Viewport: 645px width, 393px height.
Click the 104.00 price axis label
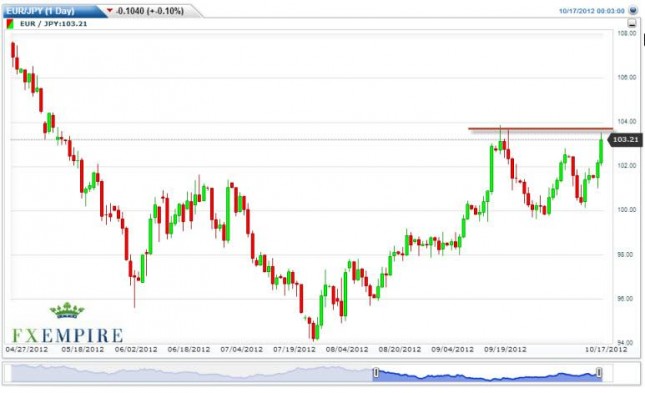pos(627,121)
